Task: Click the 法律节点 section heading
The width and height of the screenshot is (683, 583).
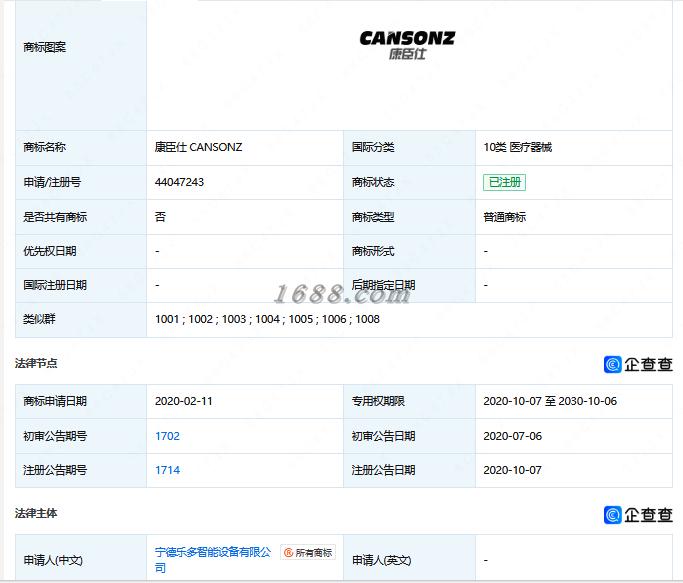Action: point(36,363)
